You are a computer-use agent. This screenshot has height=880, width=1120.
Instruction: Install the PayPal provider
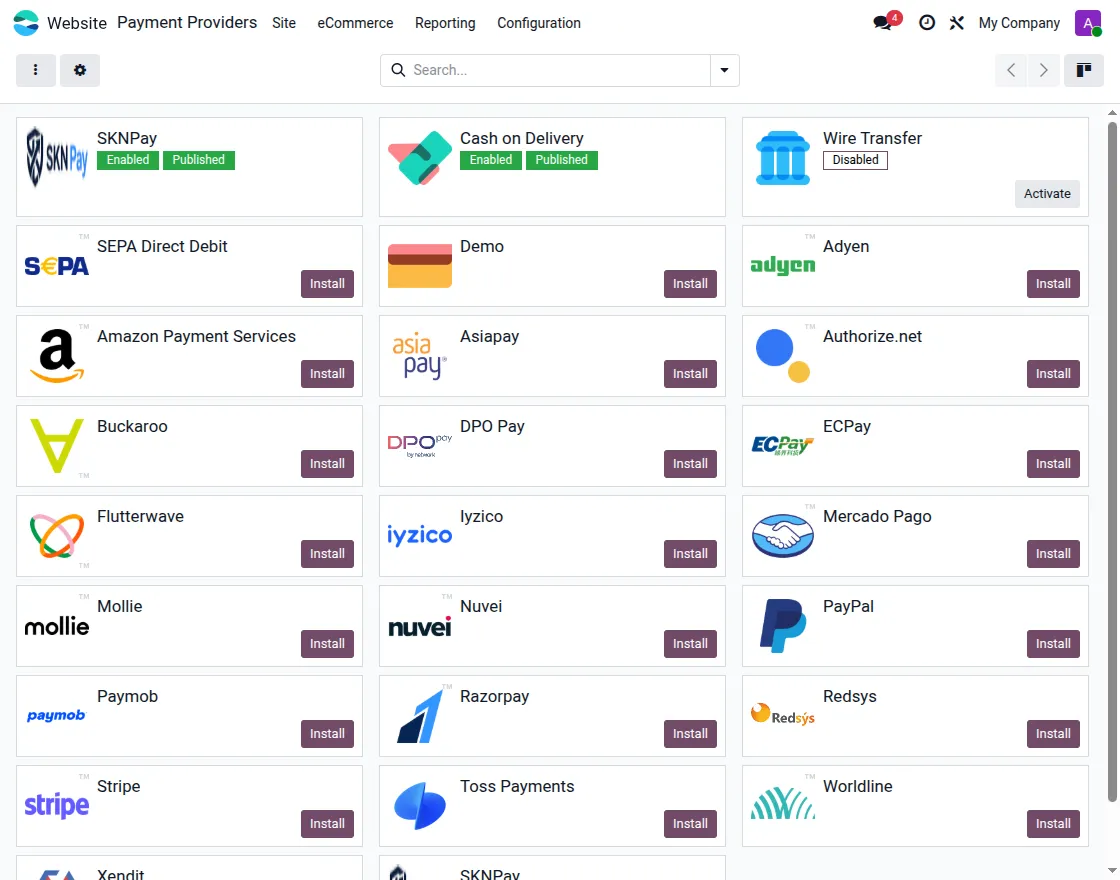coord(1053,644)
